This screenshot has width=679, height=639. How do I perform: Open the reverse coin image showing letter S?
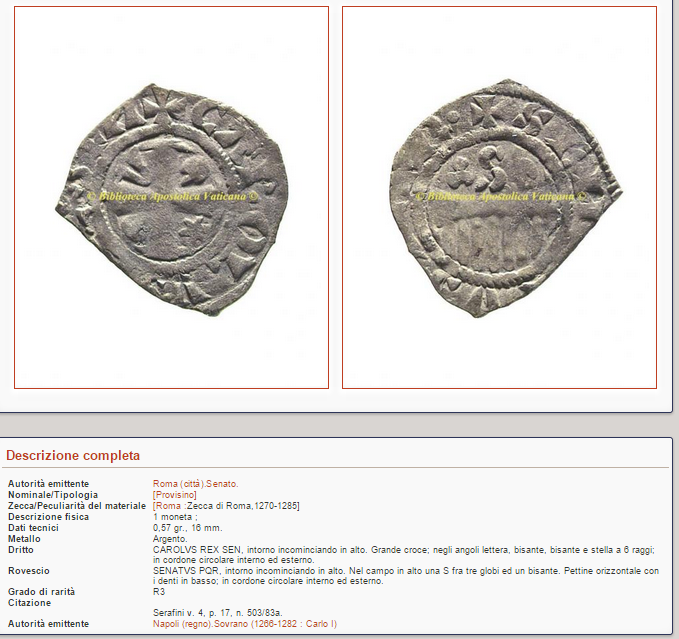click(499, 197)
